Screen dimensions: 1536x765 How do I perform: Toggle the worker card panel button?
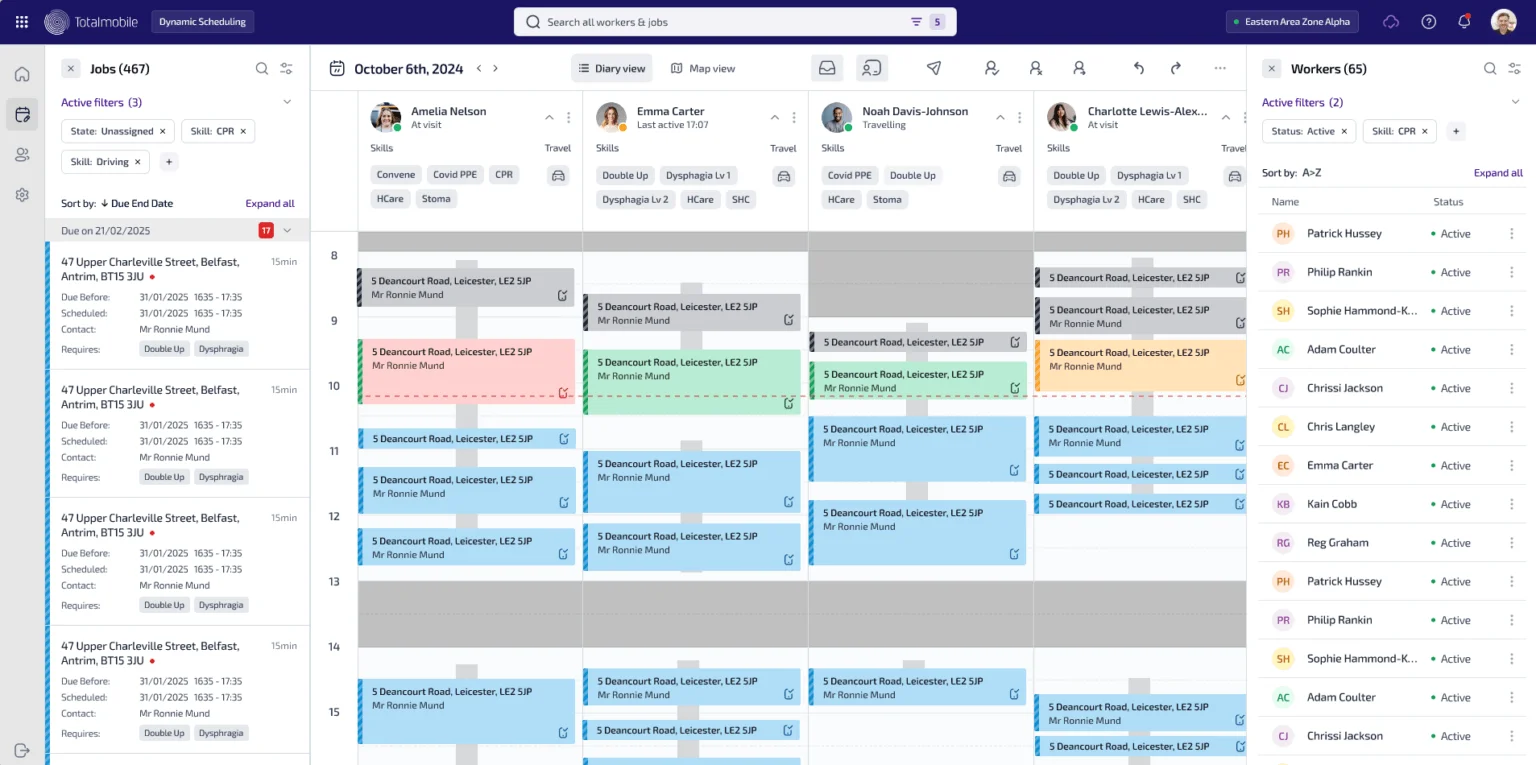coord(872,68)
